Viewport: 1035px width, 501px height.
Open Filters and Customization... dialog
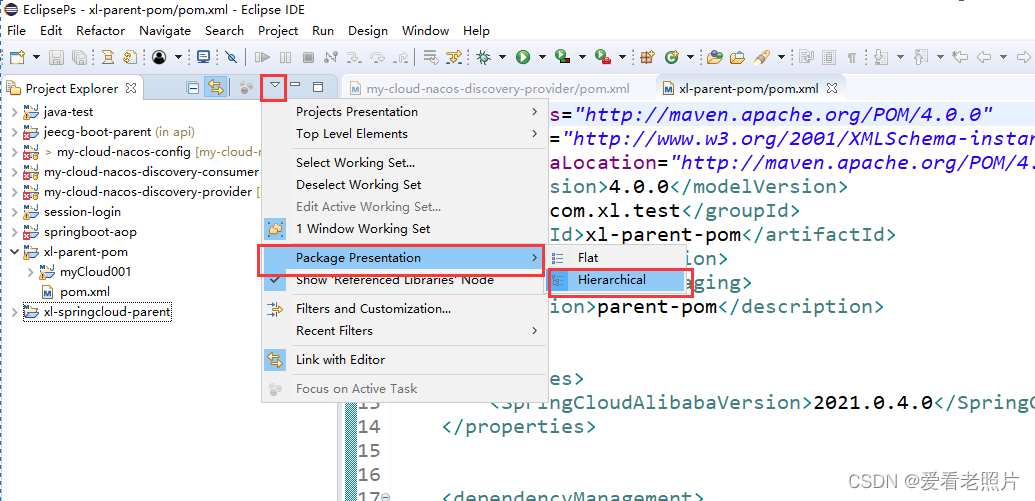405,309
